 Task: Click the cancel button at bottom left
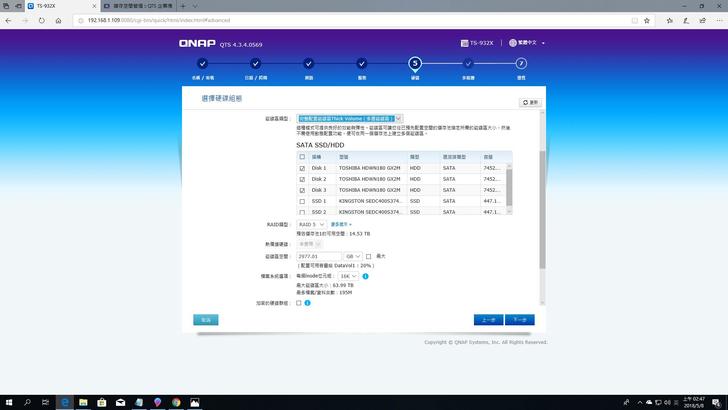point(206,319)
